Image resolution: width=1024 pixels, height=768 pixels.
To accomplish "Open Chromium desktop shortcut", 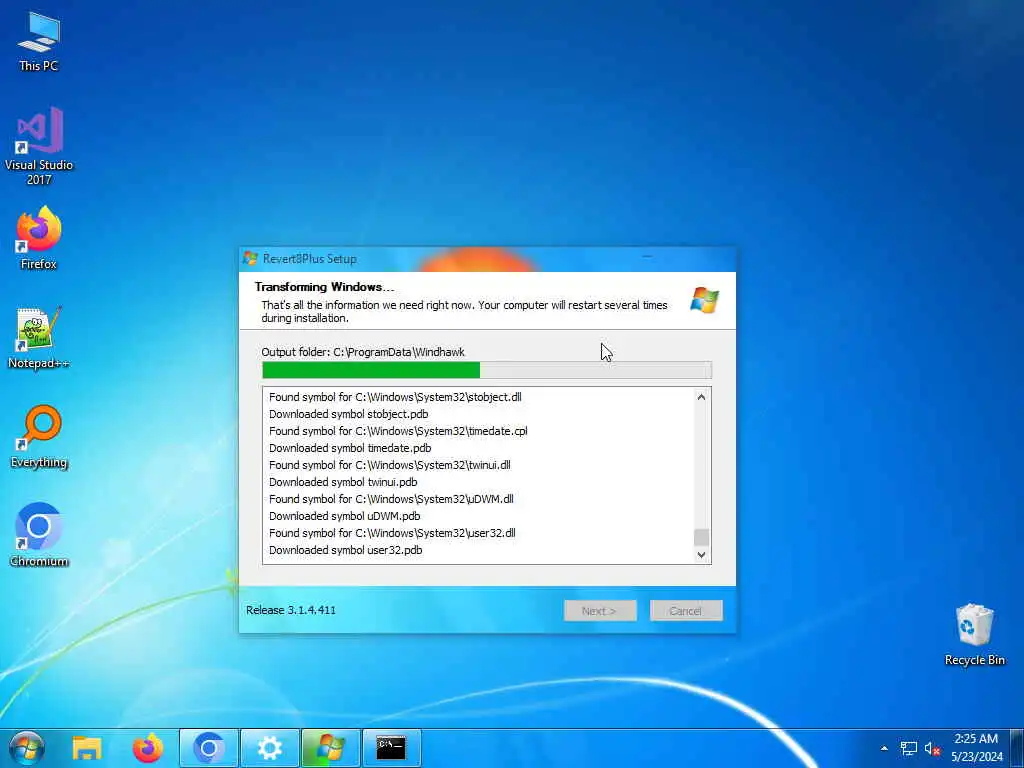I will [x=39, y=536].
